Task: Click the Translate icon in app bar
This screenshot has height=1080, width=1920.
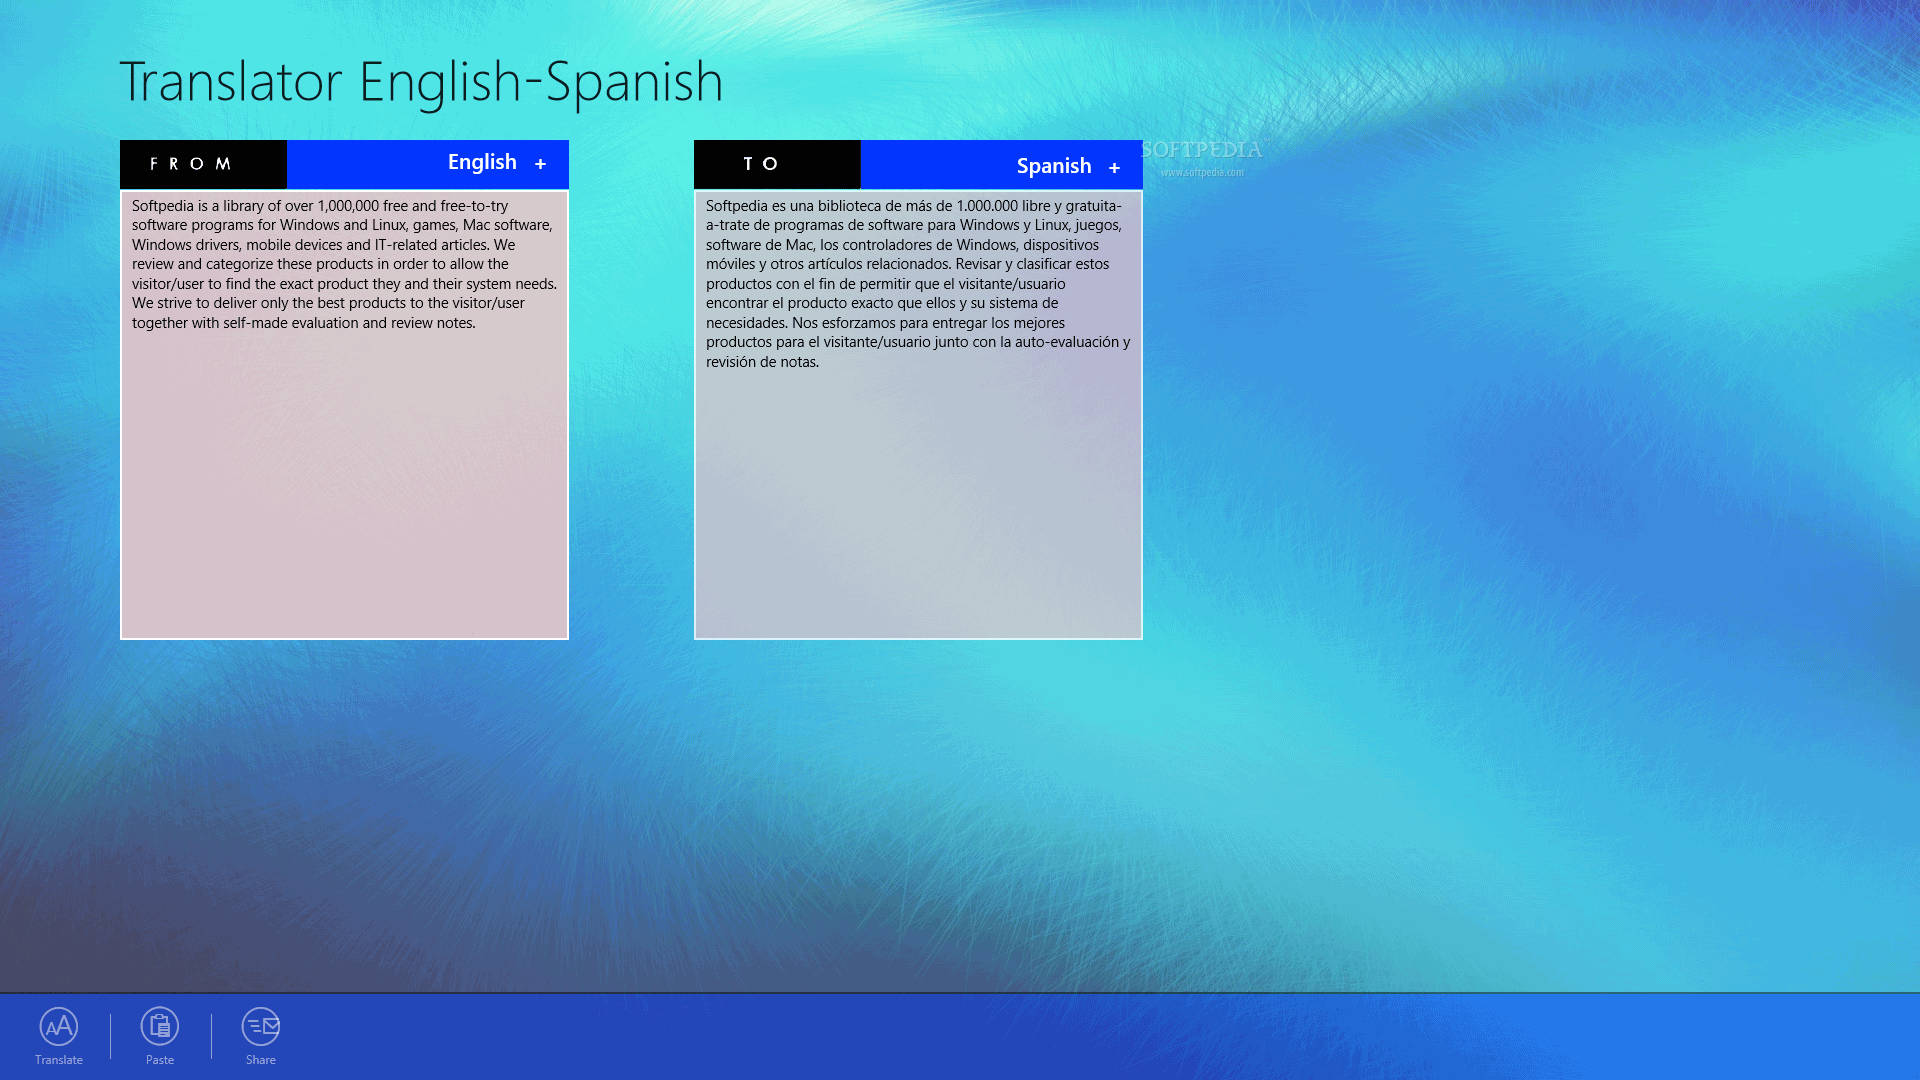Action: pos(59,1026)
